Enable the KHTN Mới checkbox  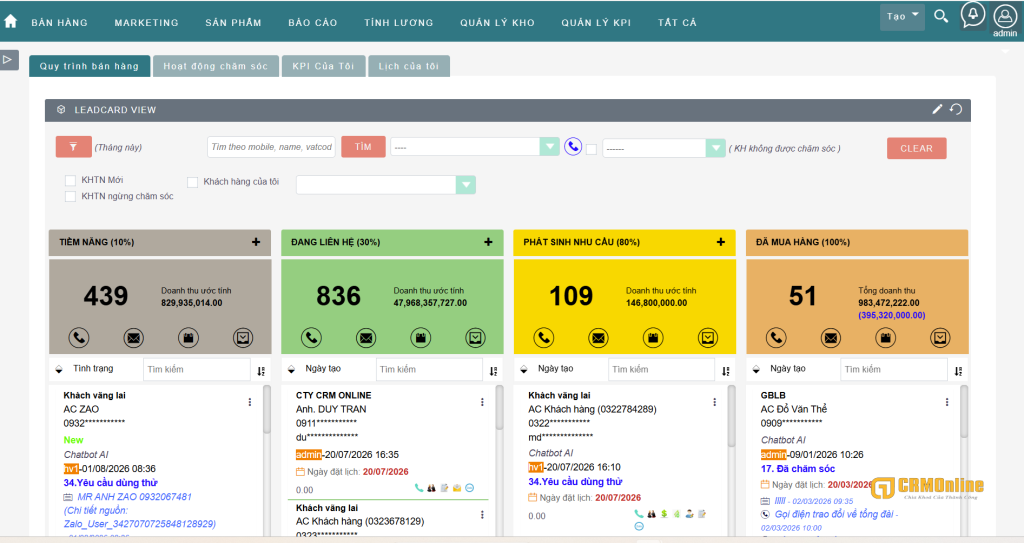click(71, 180)
